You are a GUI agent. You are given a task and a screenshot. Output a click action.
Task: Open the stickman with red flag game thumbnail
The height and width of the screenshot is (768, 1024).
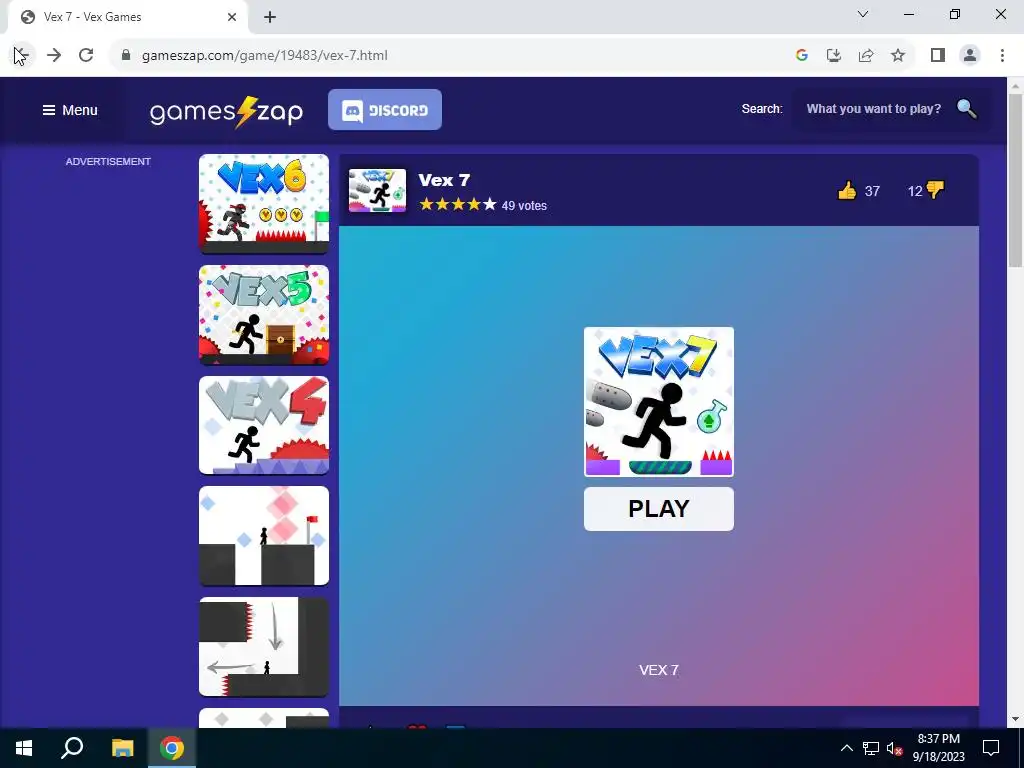264,536
